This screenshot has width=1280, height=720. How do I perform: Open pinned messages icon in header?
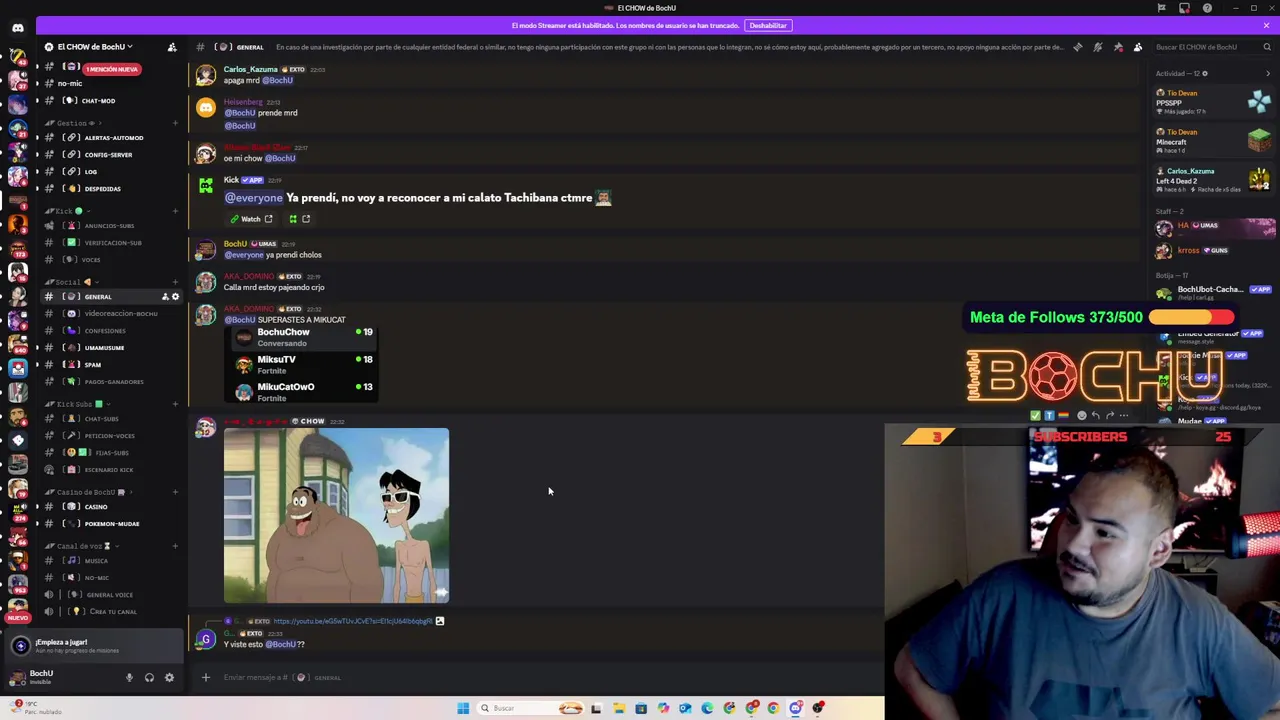[1118, 47]
